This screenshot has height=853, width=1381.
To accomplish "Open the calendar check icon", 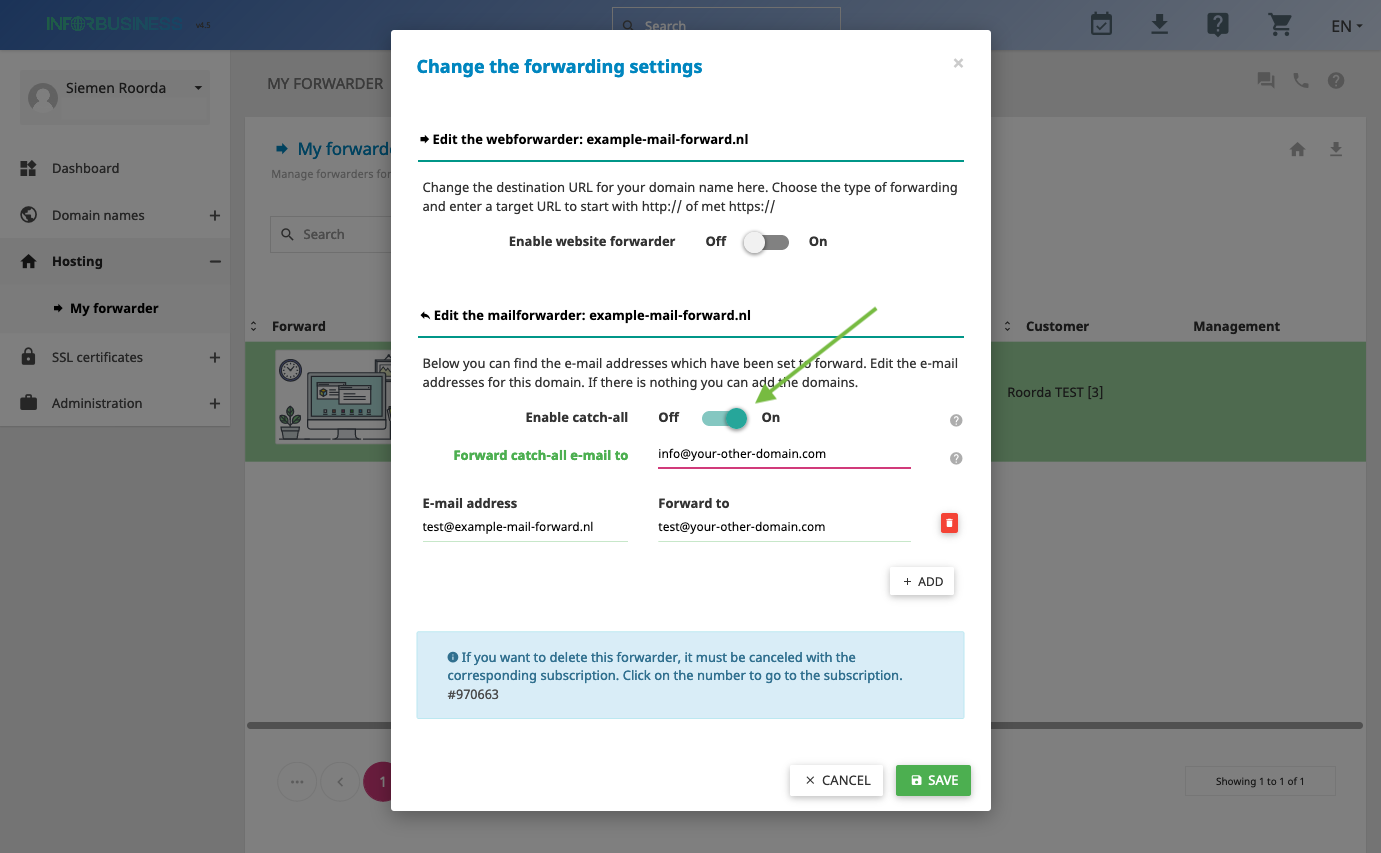I will coord(1101,24).
